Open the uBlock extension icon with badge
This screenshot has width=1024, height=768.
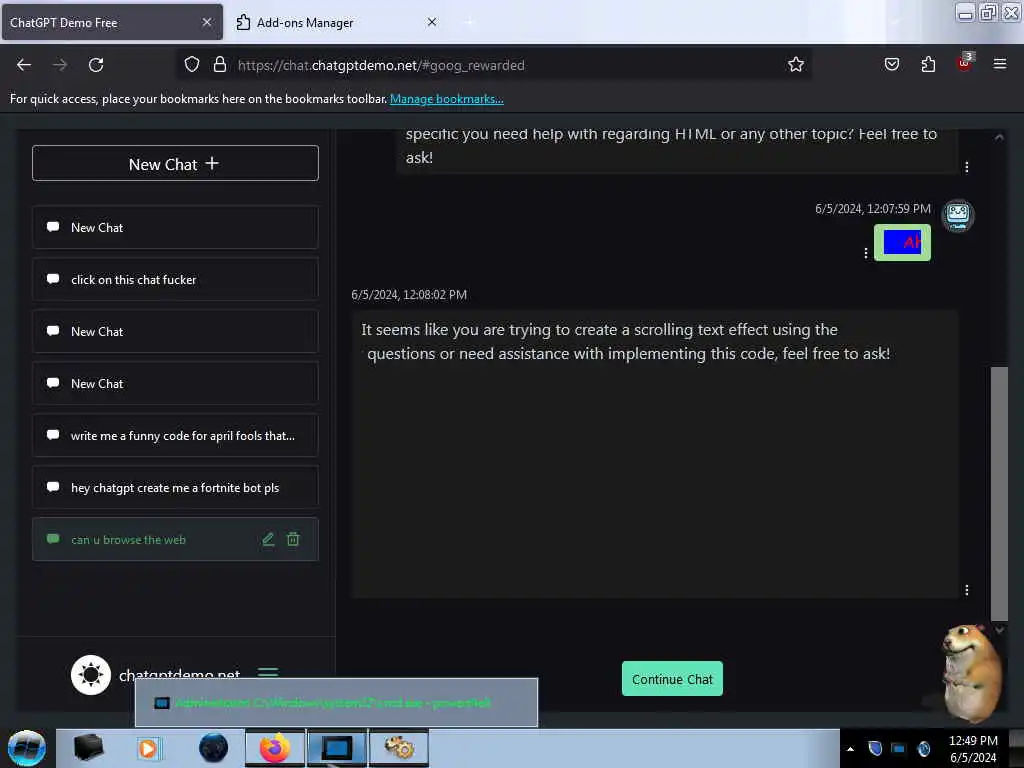click(x=965, y=63)
